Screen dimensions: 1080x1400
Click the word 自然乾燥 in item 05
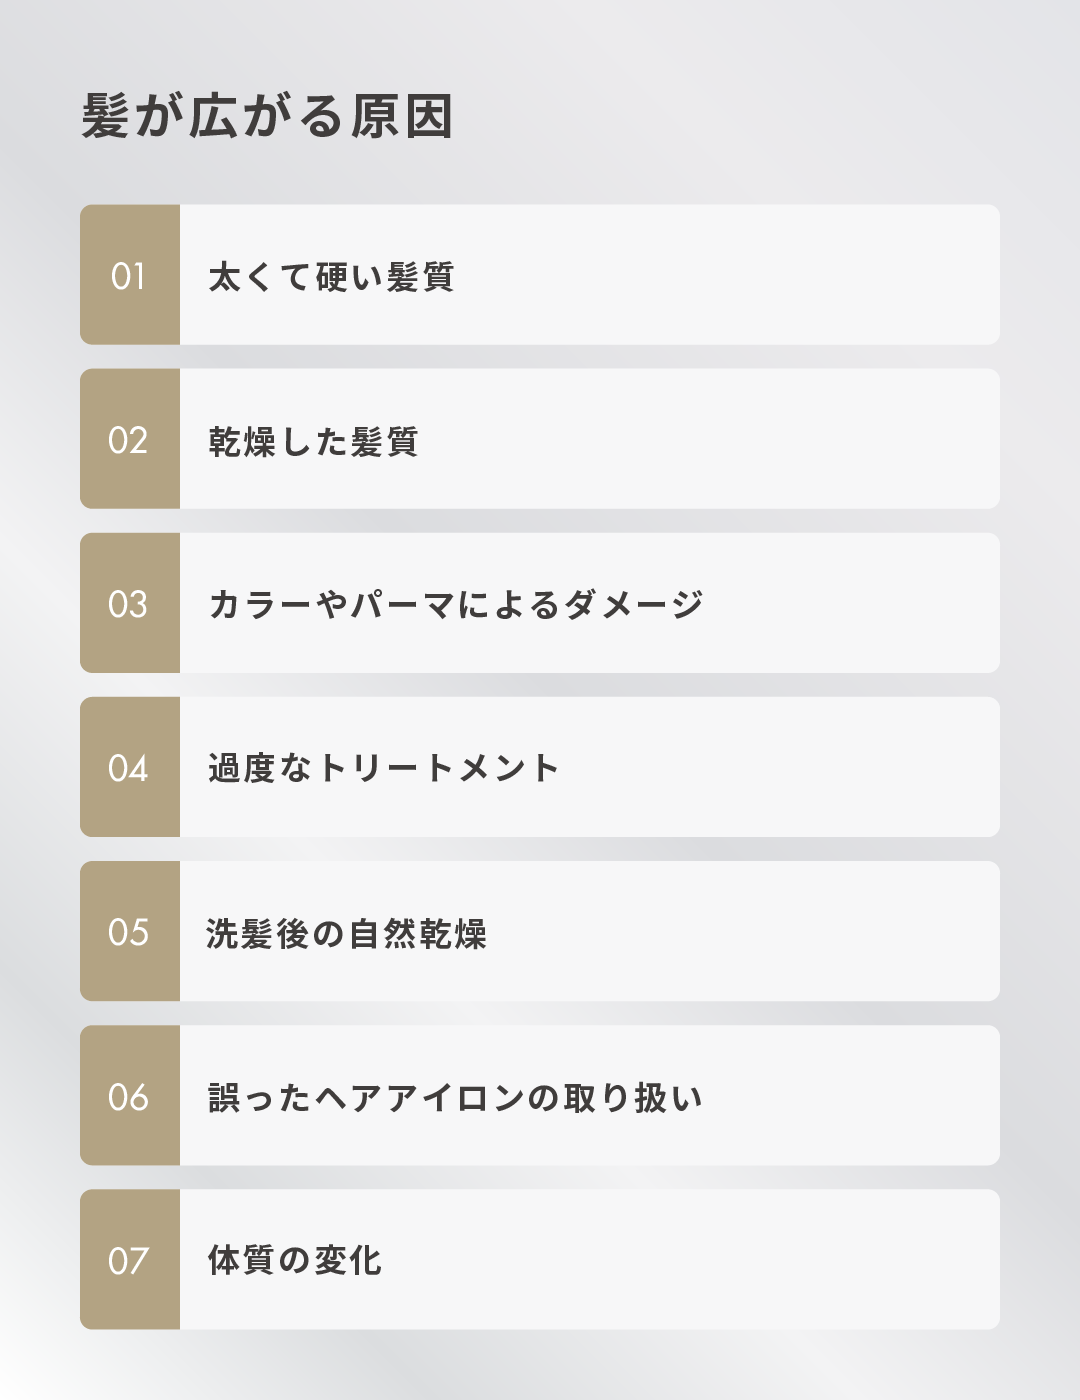coord(417,933)
